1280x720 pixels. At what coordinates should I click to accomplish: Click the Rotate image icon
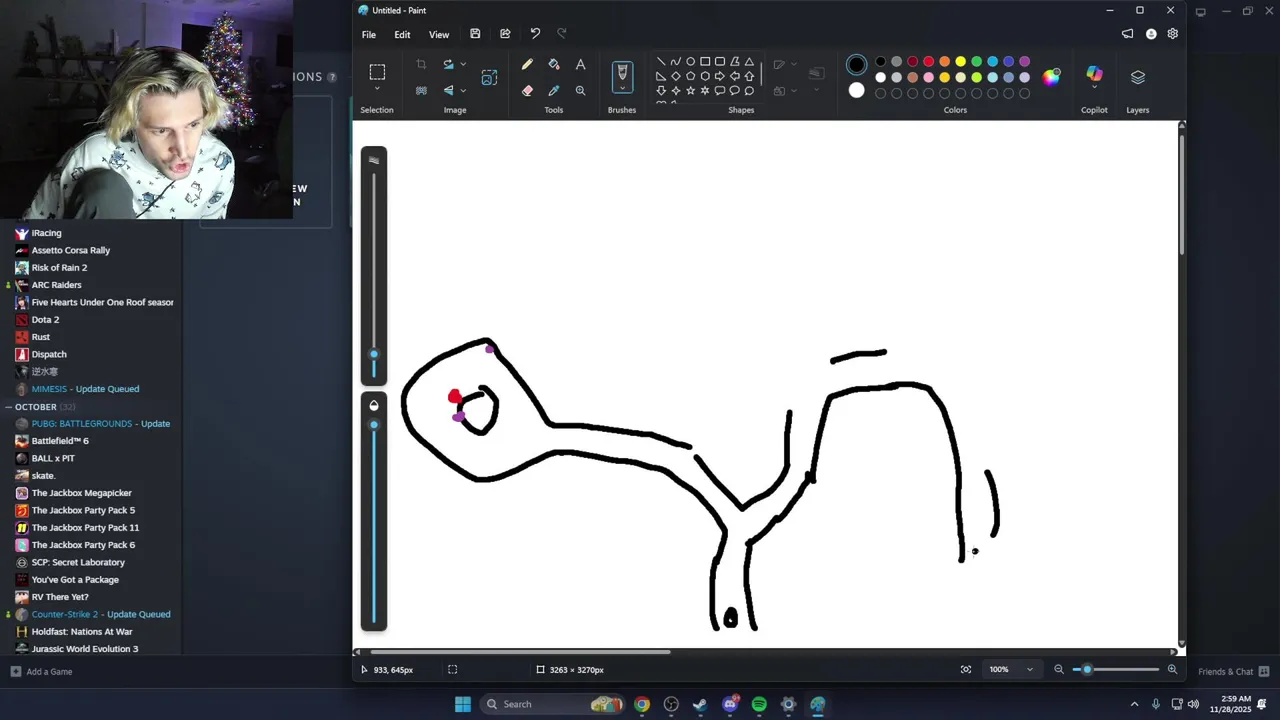pyautogui.click(x=448, y=65)
